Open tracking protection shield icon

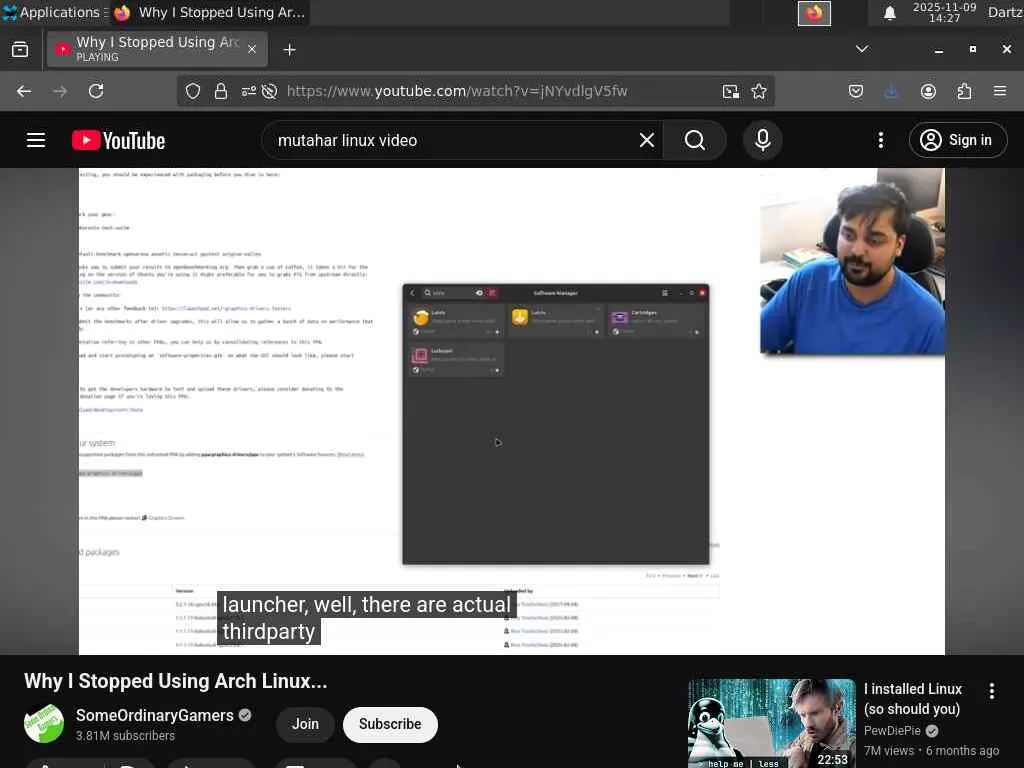(193, 91)
